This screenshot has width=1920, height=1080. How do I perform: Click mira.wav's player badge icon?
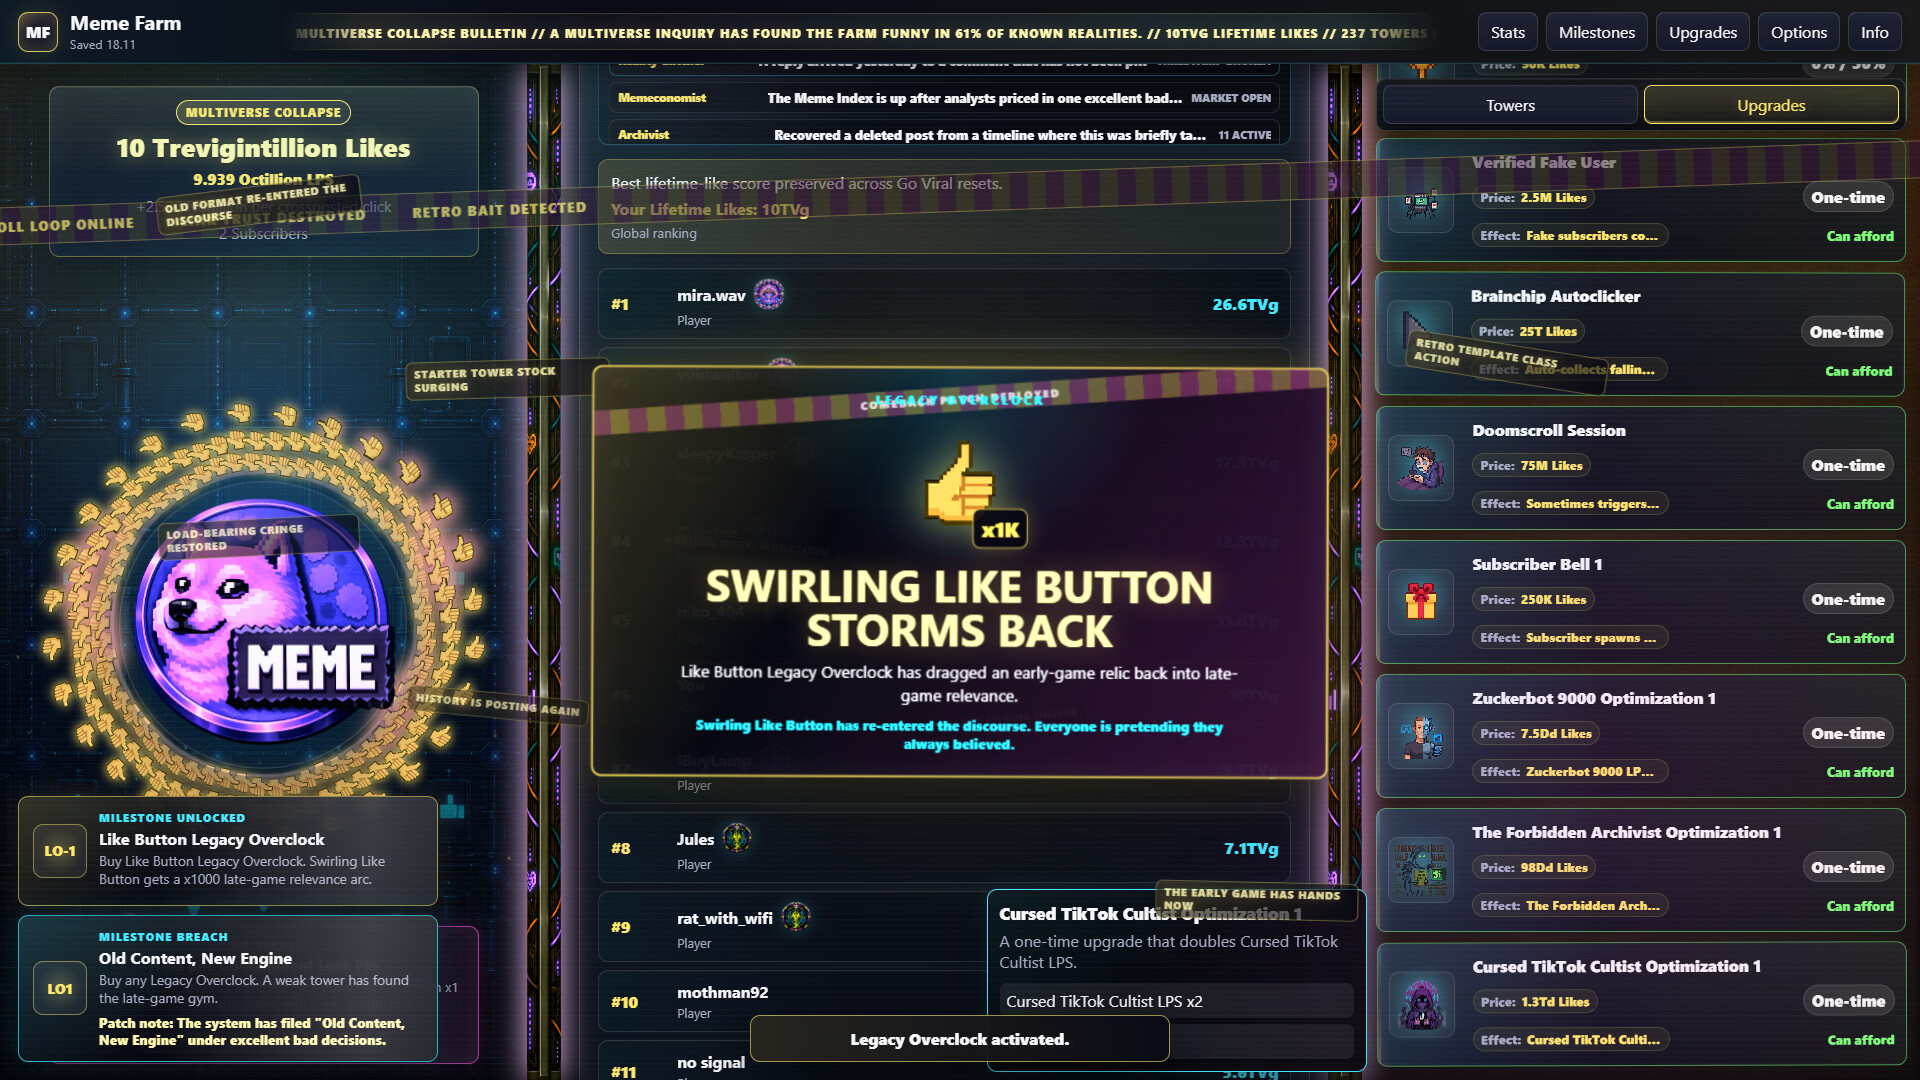point(768,294)
